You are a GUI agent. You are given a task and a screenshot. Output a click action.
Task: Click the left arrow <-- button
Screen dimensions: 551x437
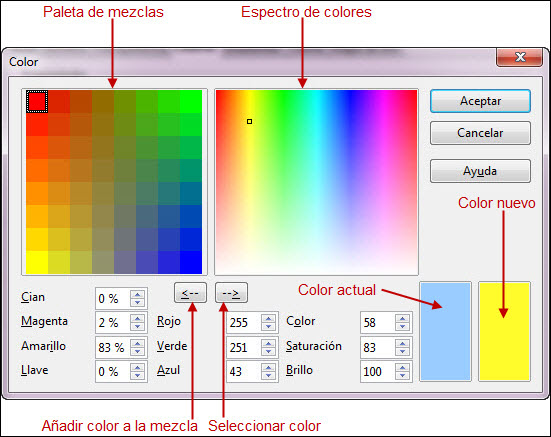point(190,293)
